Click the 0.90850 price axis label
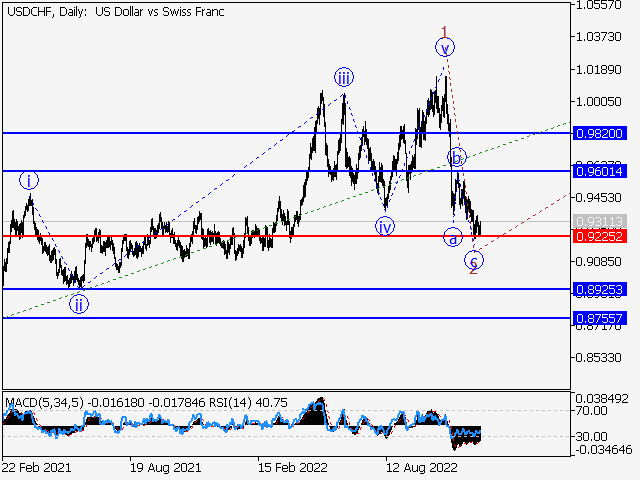Screen dimensions: 640x480 [x=598, y=261]
